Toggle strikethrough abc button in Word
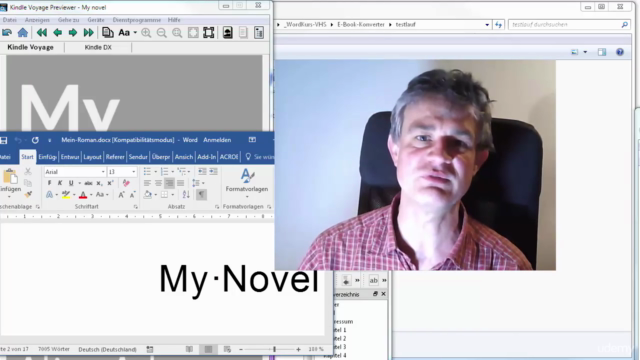 coord(88,183)
